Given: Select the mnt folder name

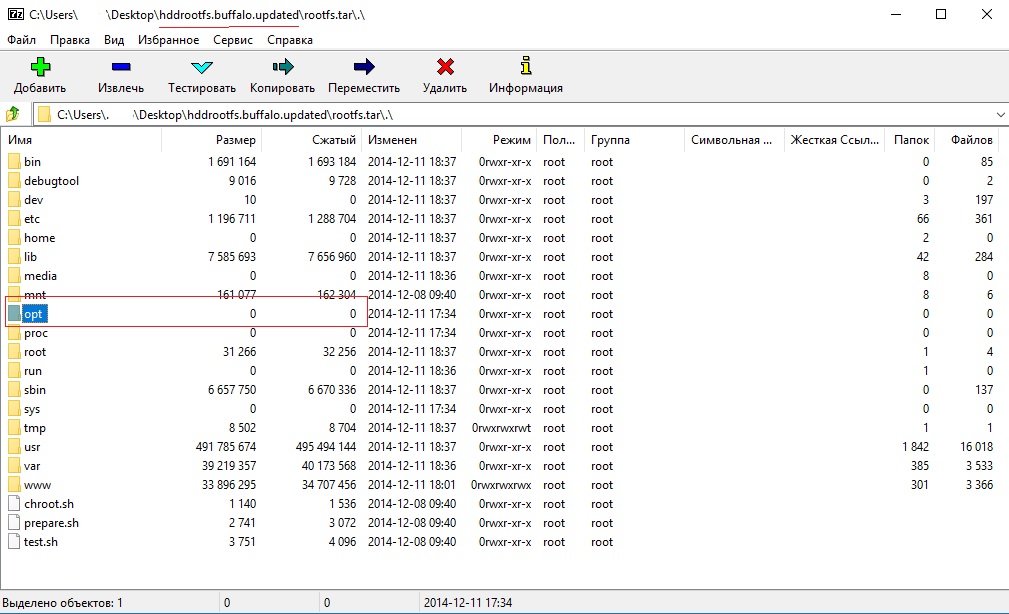Looking at the screenshot, I should (35, 295).
